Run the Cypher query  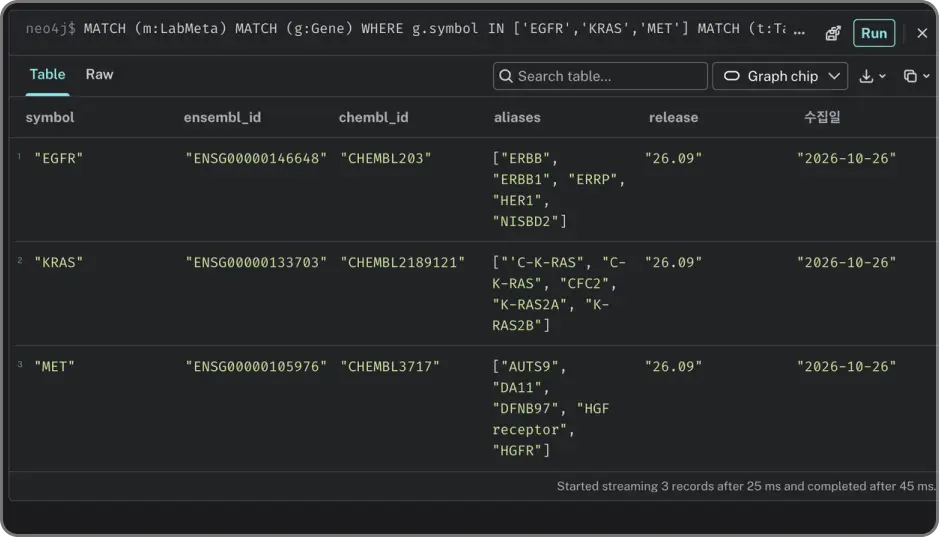click(874, 33)
